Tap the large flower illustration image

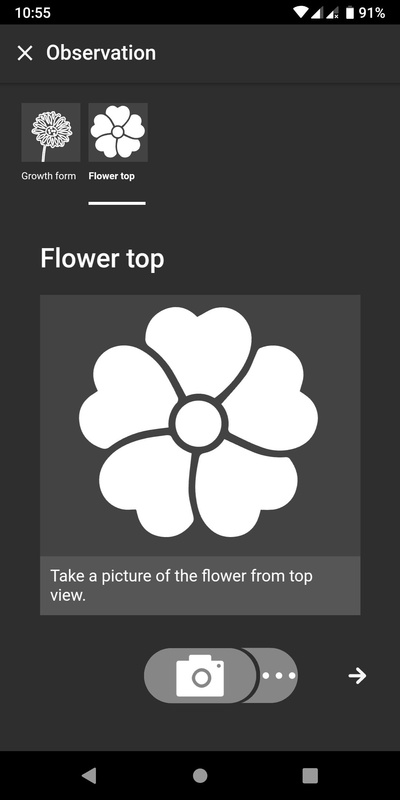[200, 425]
